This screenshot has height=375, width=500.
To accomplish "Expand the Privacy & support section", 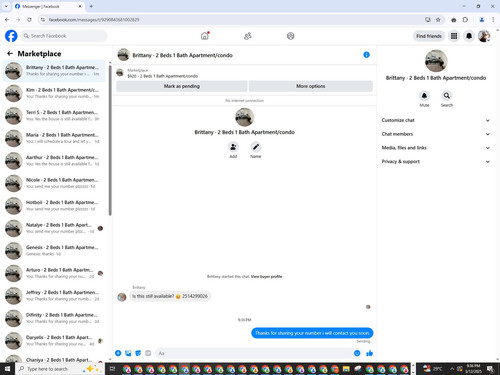I will pyautogui.click(x=436, y=161).
